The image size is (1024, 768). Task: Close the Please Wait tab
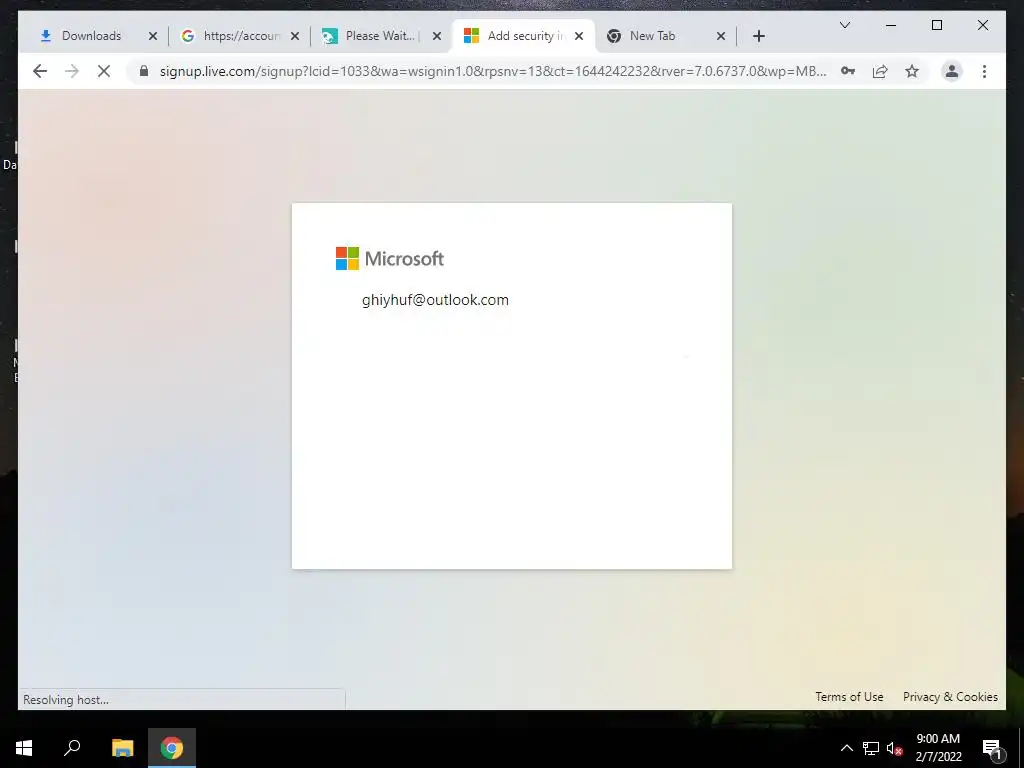[437, 36]
